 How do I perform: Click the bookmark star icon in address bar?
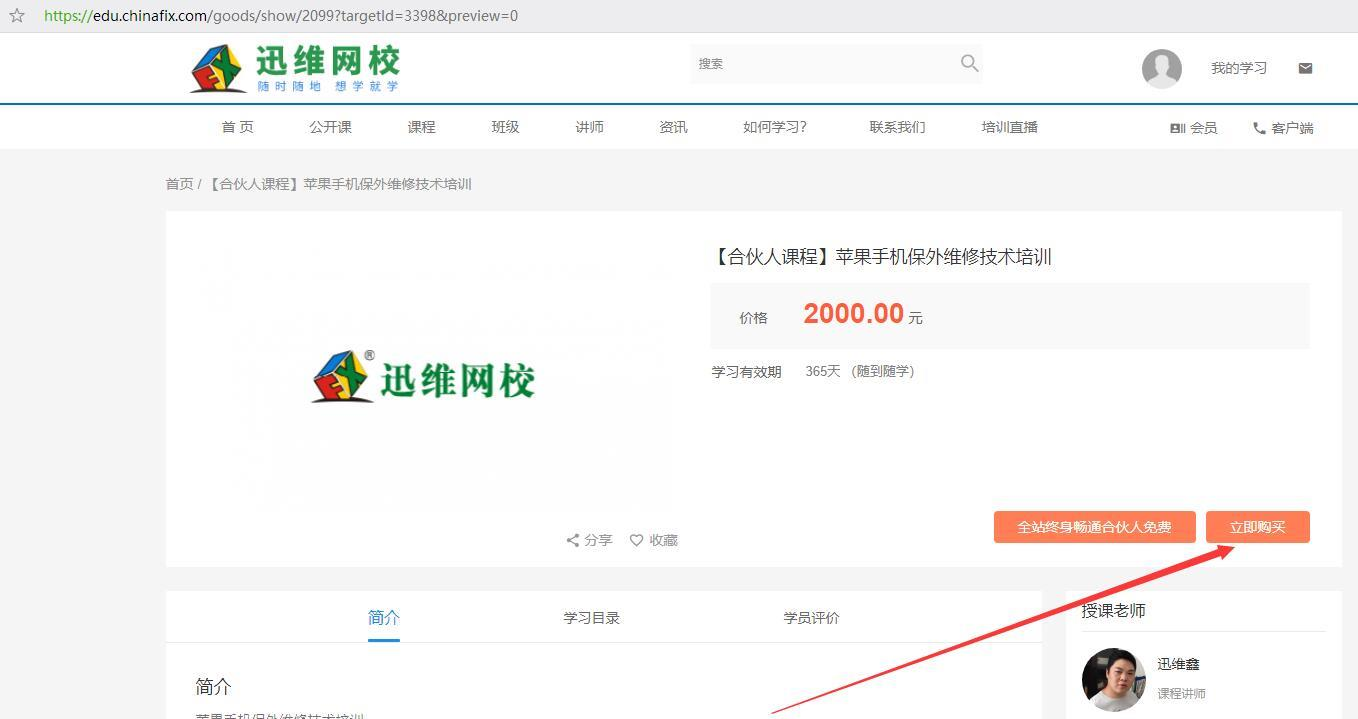tap(16, 15)
